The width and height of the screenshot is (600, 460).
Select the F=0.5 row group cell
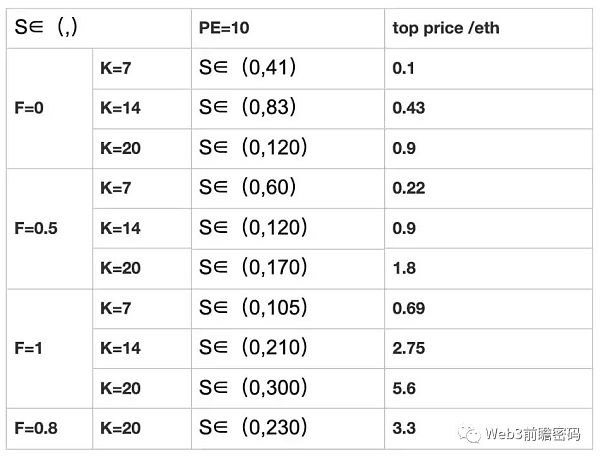pyautogui.click(x=37, y=228)
